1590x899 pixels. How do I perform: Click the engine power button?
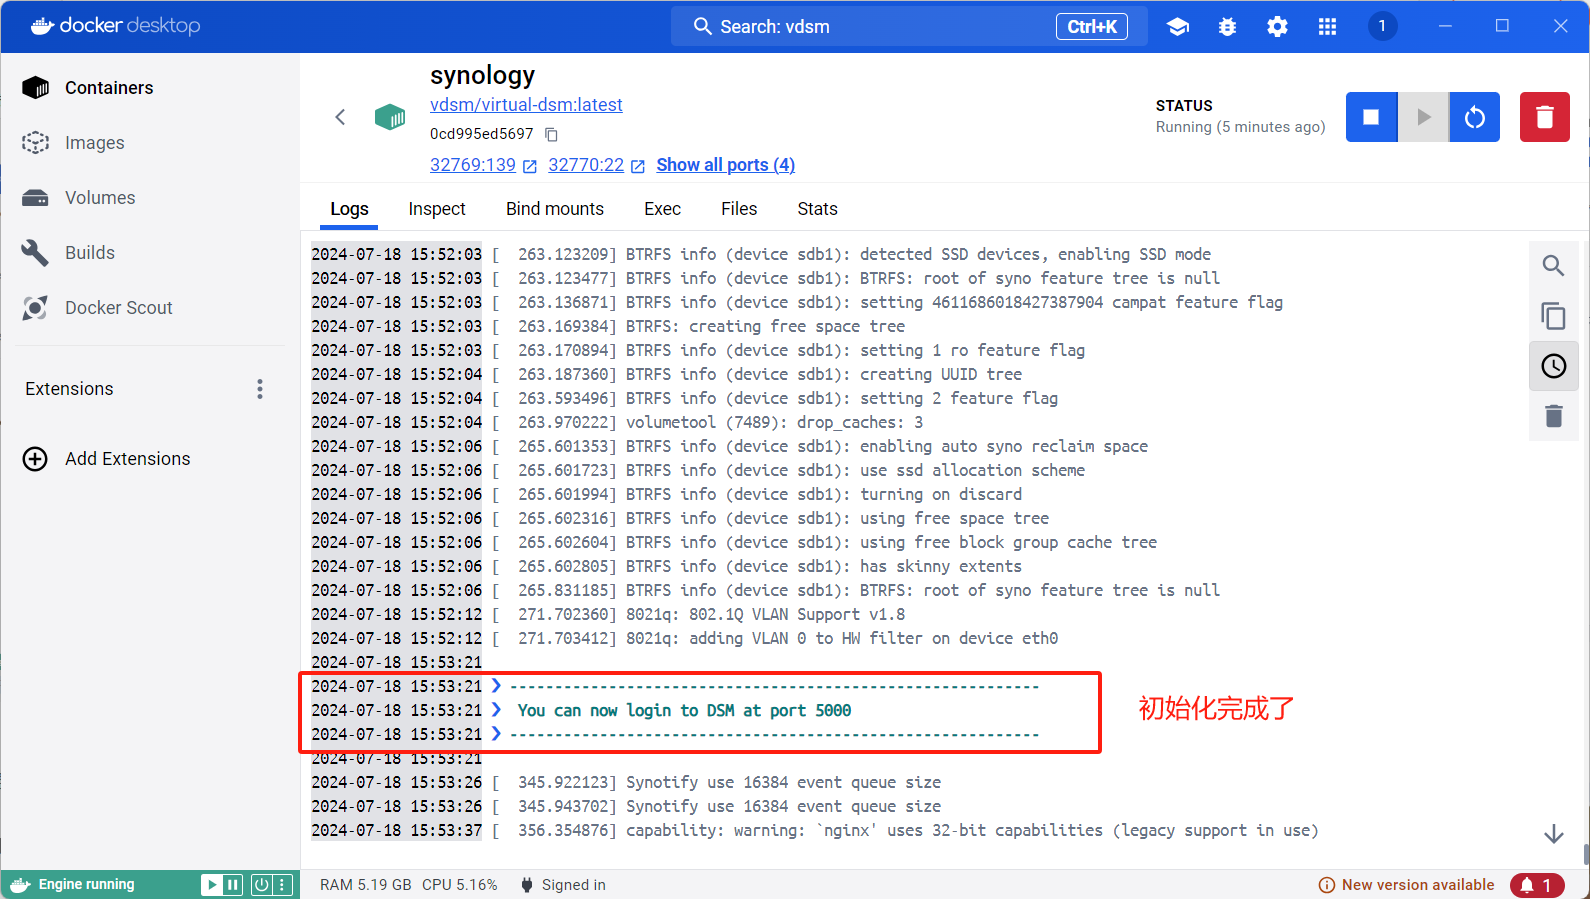tap(261, 885)
